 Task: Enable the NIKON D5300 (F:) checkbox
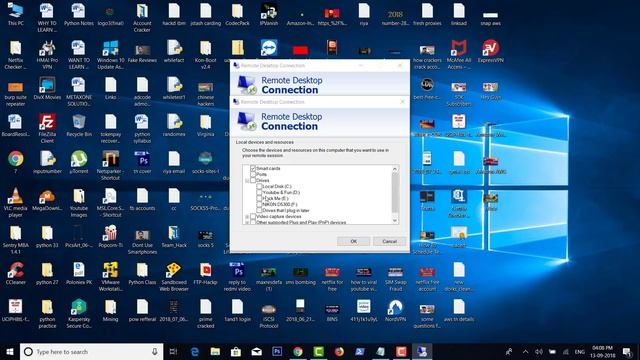tap(259, 204)
